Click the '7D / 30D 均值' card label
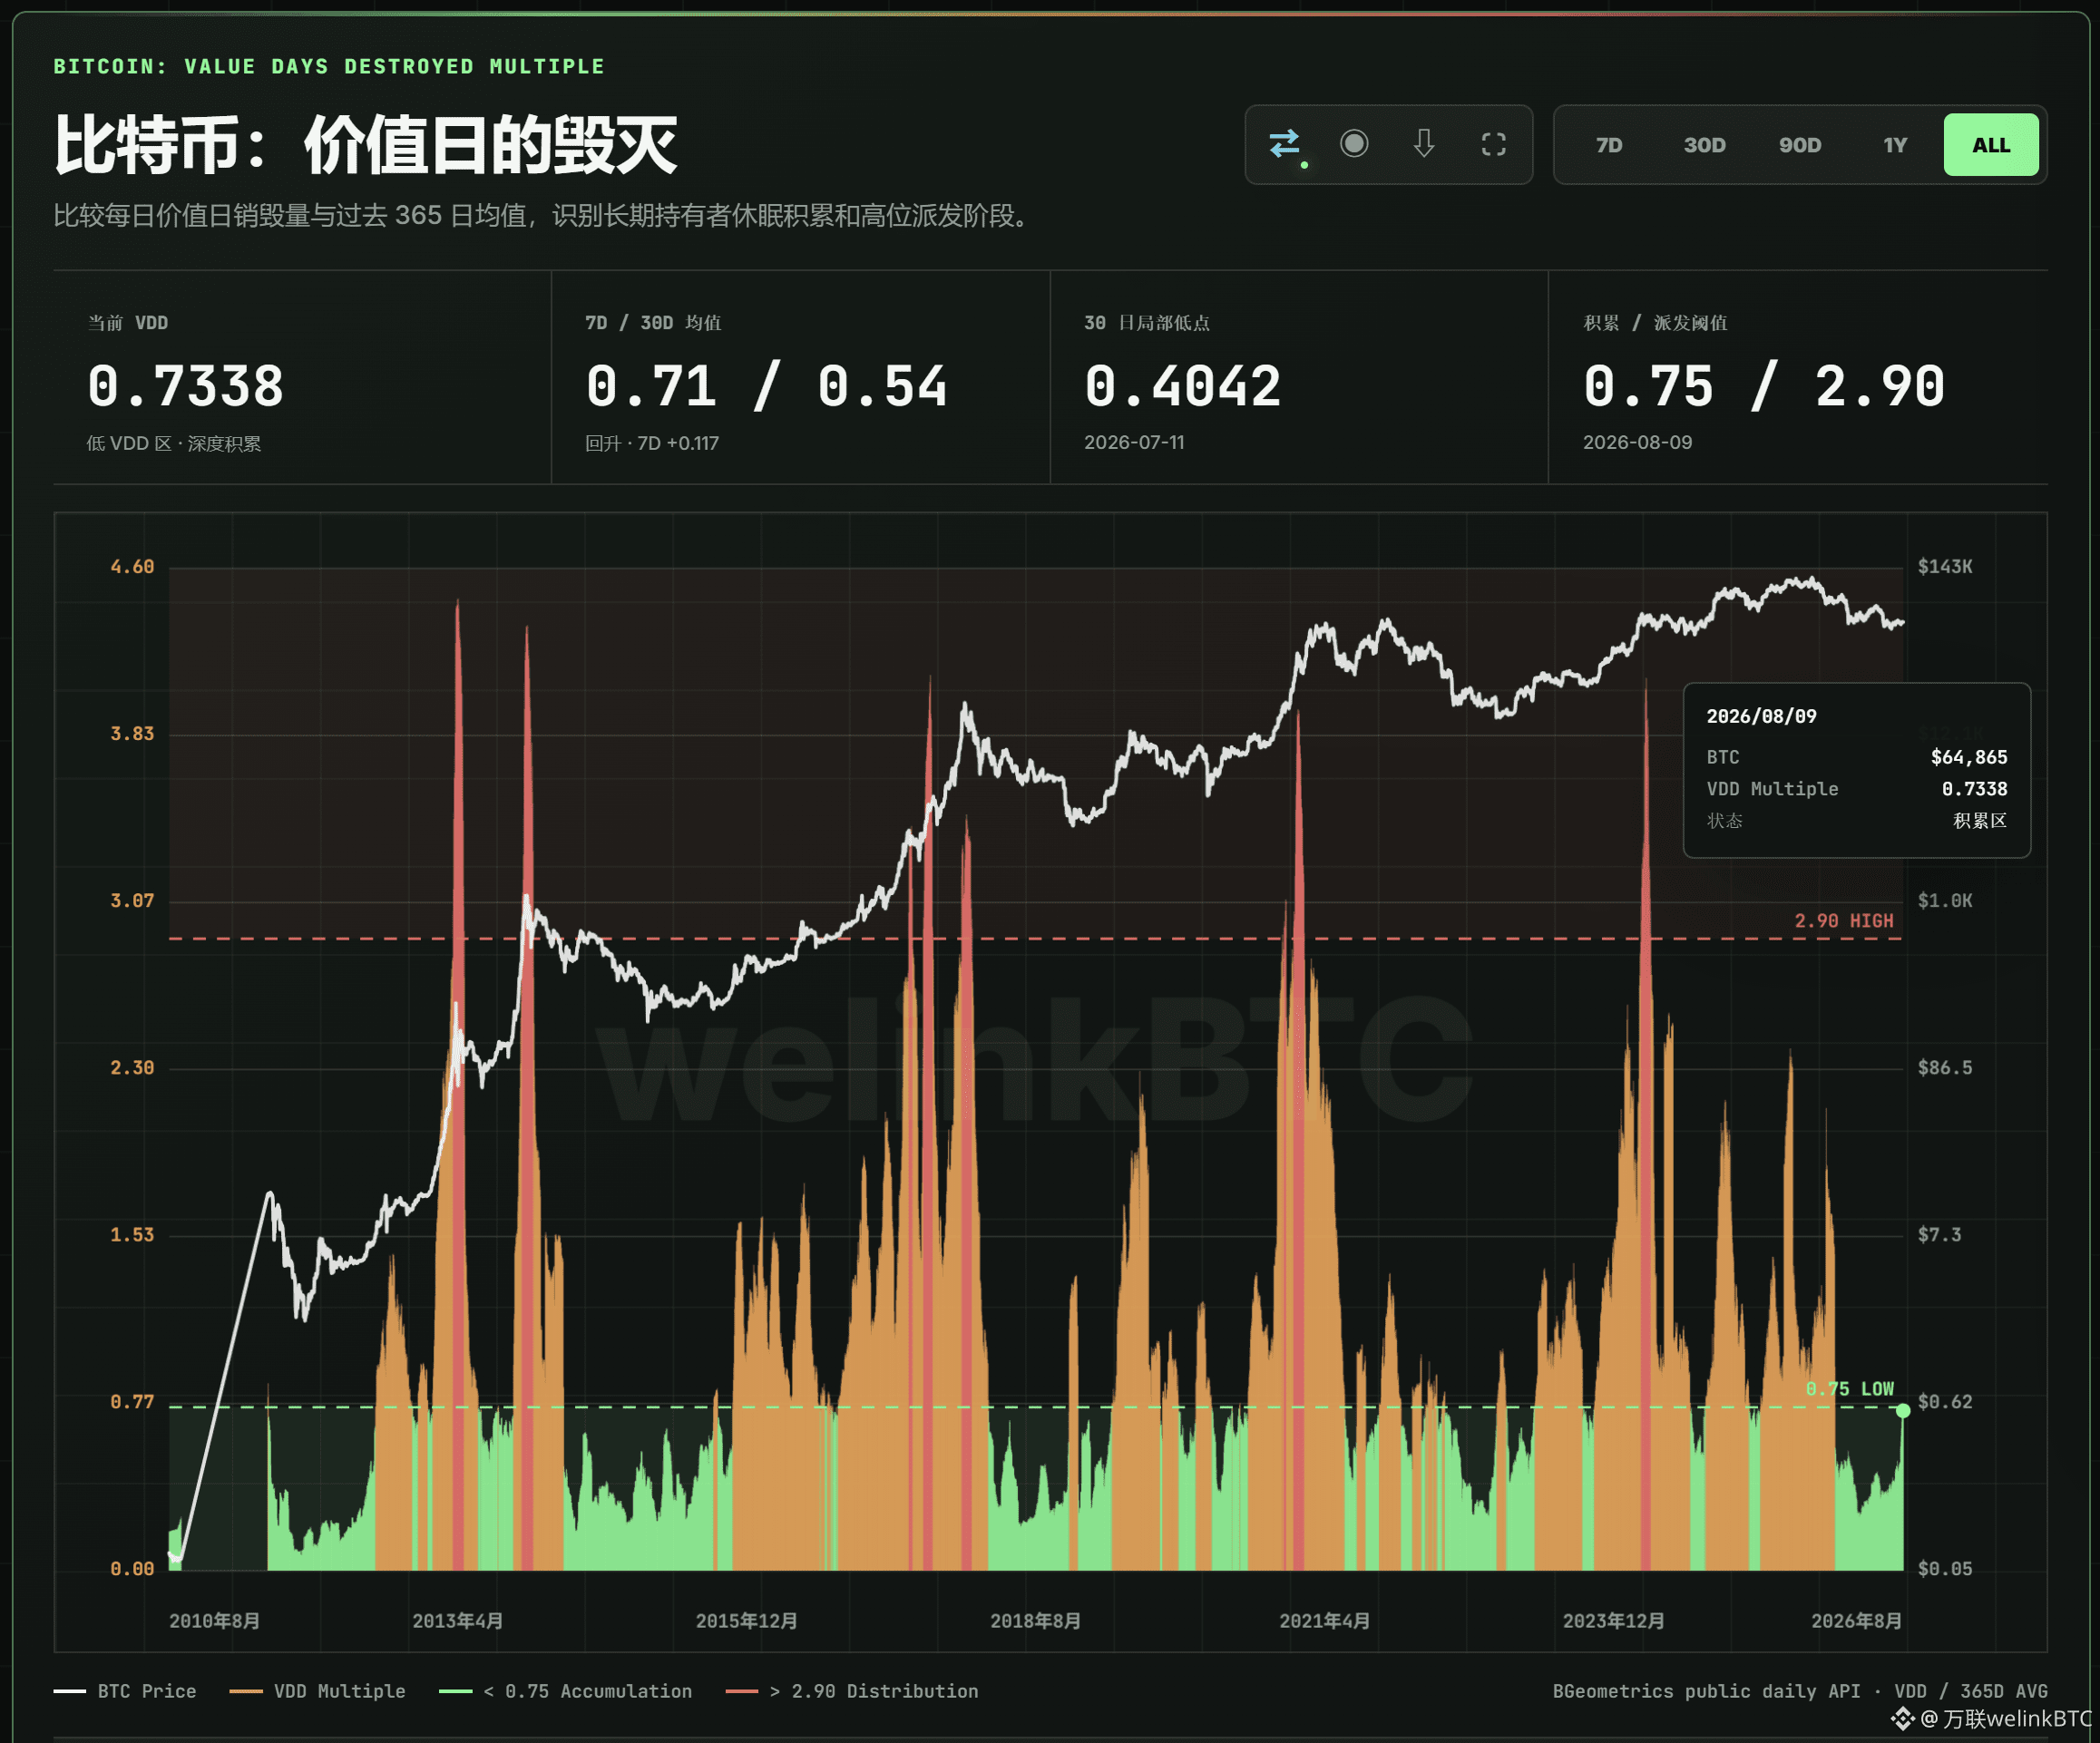The height and width of the screenshot is (1743, 2100). 653,323
